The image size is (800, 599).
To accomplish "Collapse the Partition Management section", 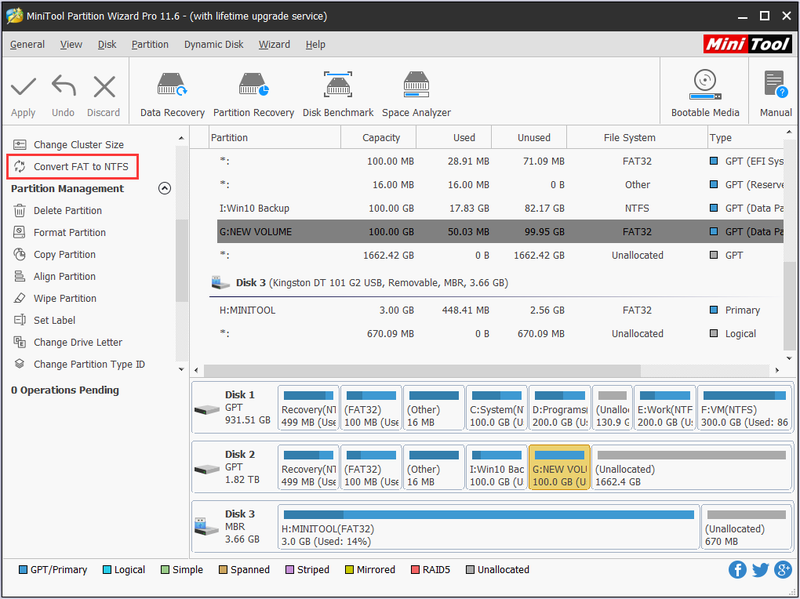I will coord(164,188).
